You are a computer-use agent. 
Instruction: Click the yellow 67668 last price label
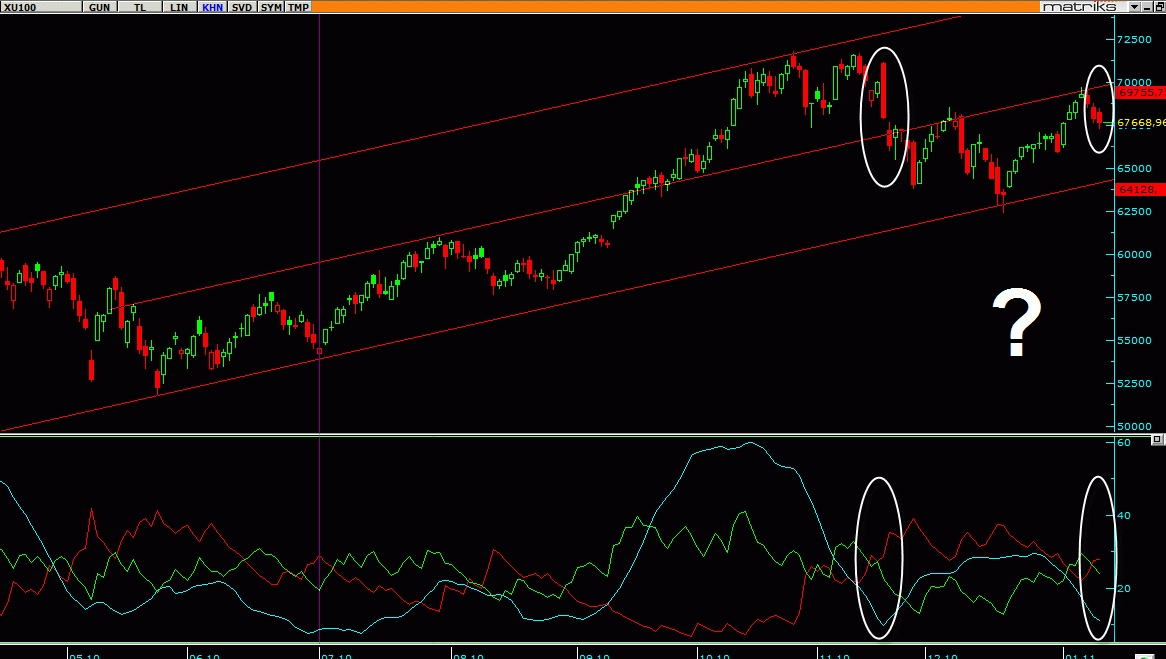pyautogui.click(x=1140, y=123)
